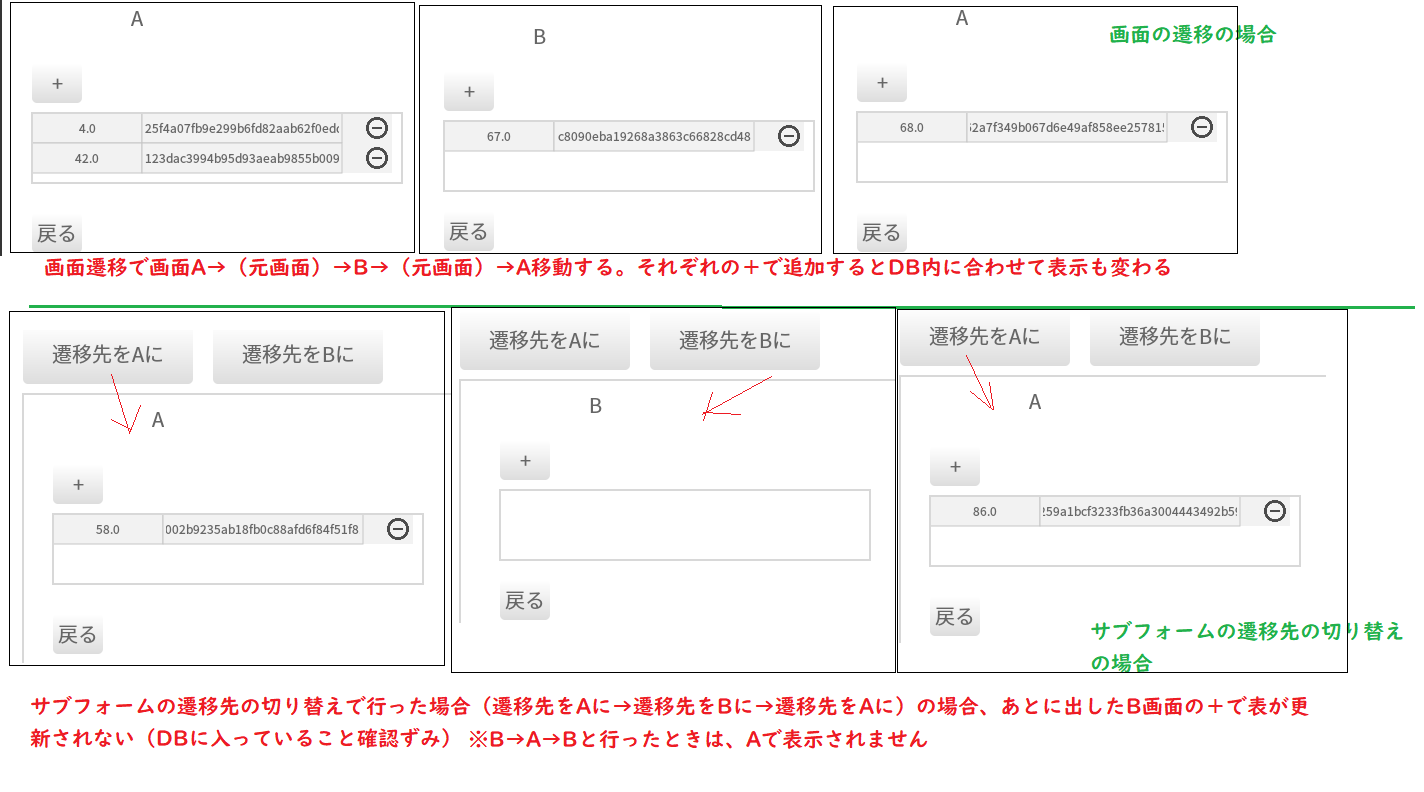Click the + button above row 58.0
Viewport: 1424px width, 792px height.
[78, 485]
